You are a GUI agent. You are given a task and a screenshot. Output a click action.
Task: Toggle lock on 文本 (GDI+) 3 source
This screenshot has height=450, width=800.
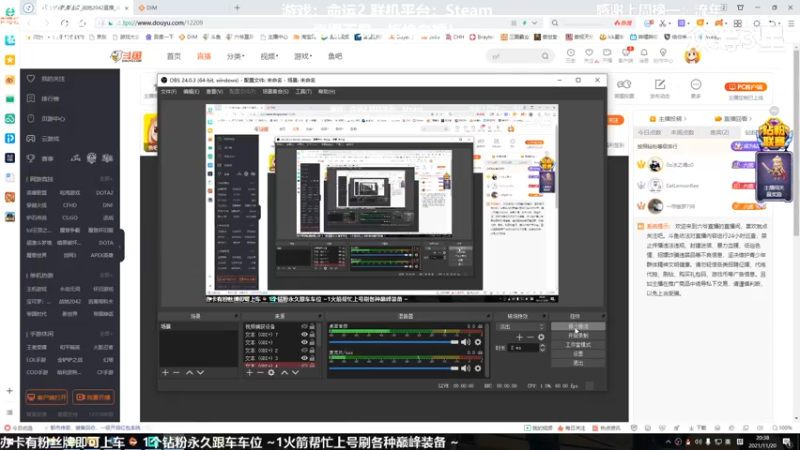coord(312,358)
